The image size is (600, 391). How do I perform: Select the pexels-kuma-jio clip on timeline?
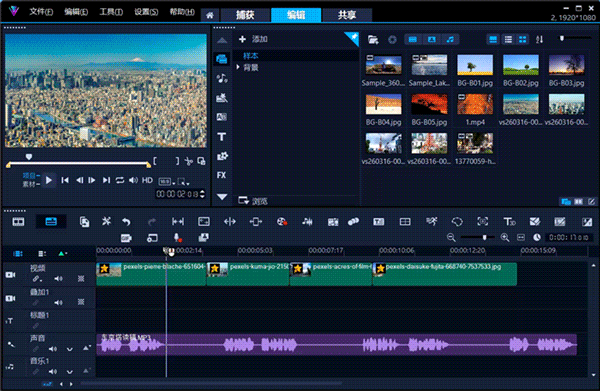click(x=248, y=274)
